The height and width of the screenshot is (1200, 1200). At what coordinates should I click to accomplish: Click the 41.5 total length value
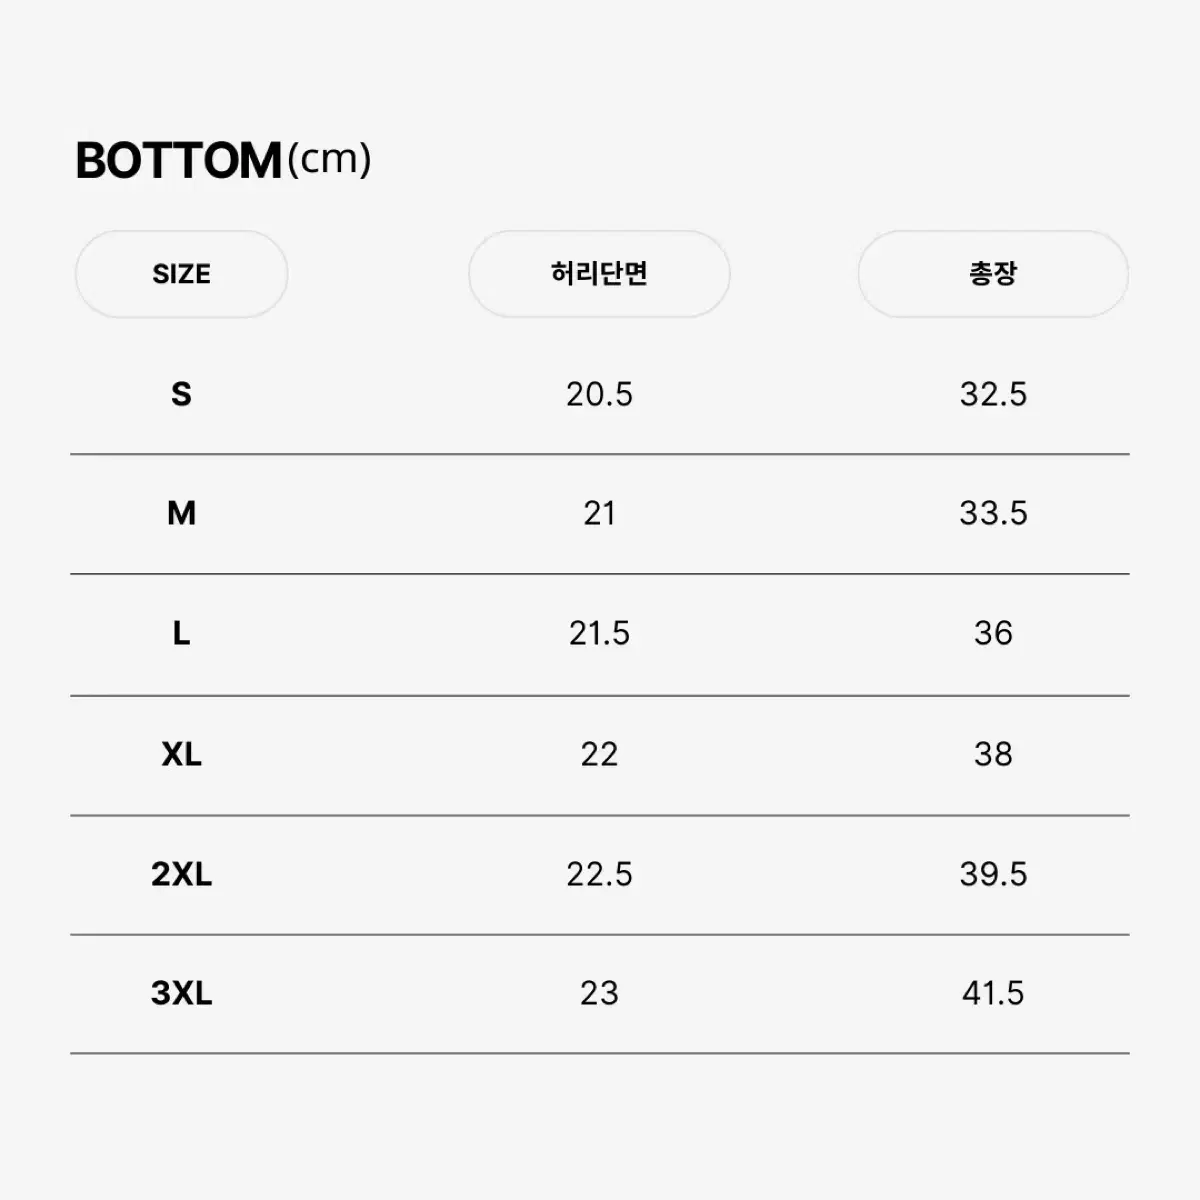(993, 993)
